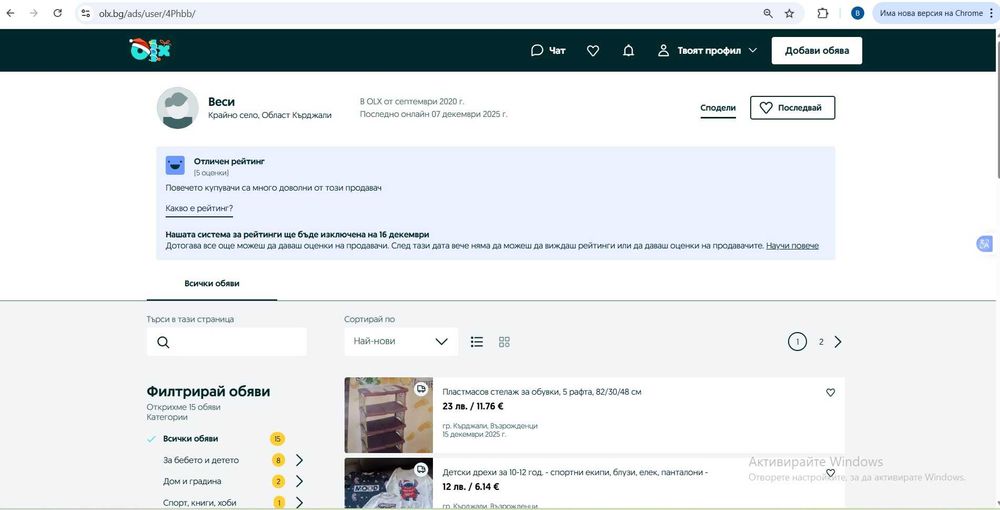Viewport: 1000px width, 510px height.
Task: Go to next listings page arrow
Action: click(x=838, y=342)
